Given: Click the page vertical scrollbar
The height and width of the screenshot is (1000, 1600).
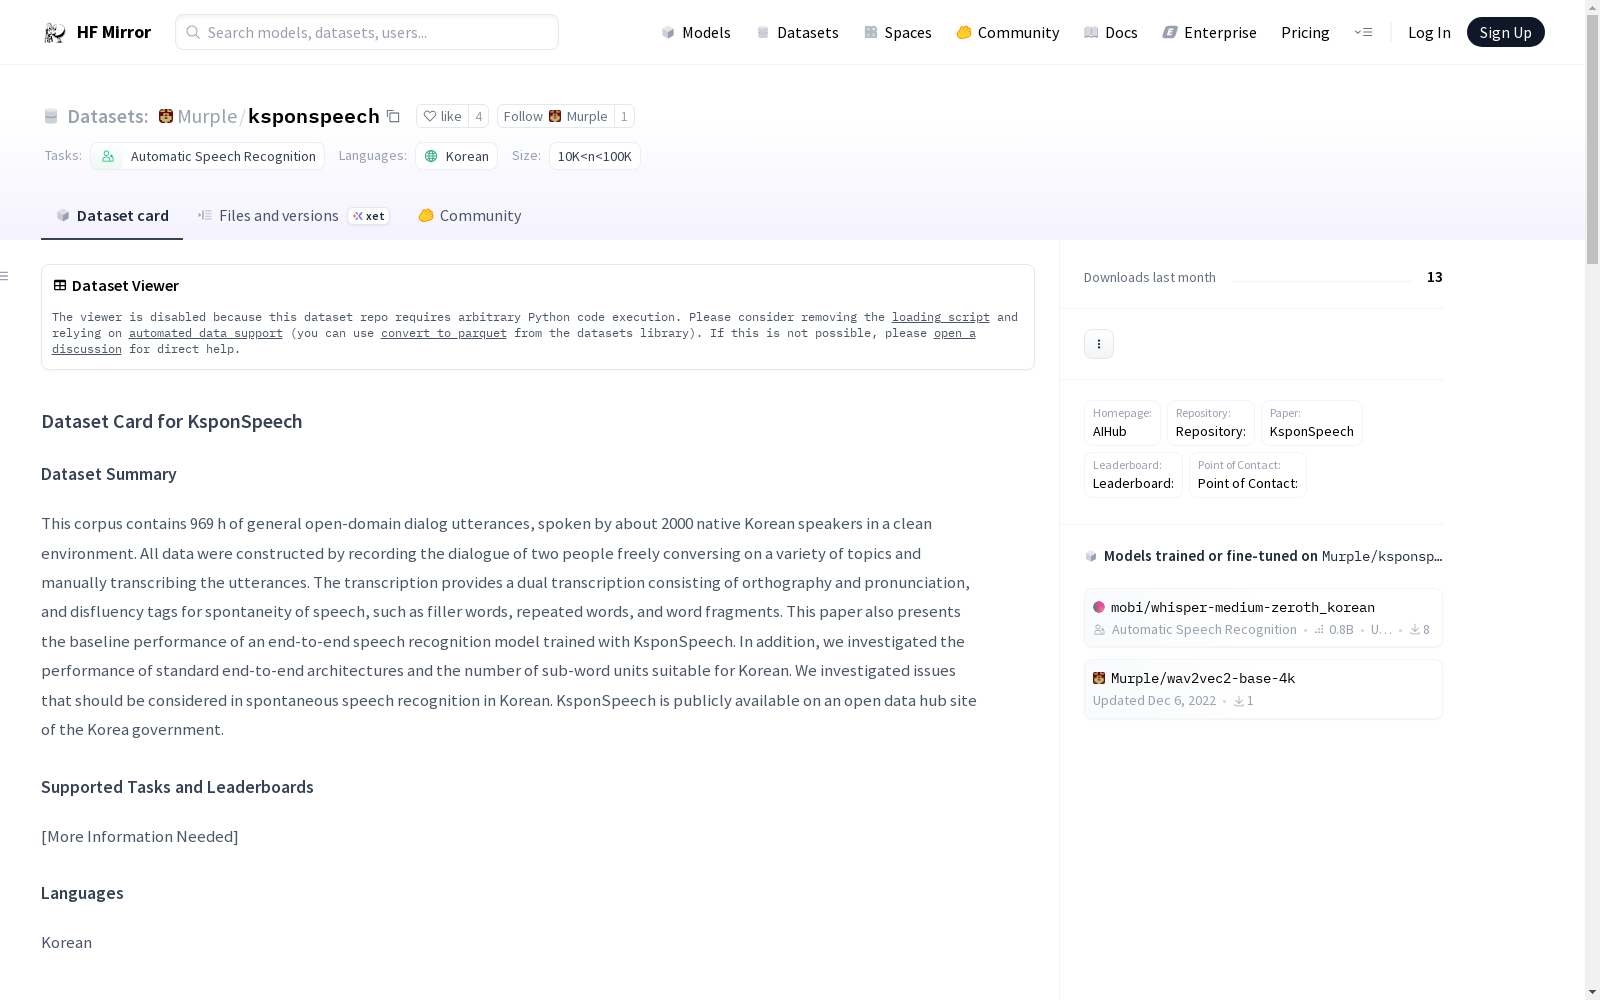Looking at the screenshot, I should [x=1592, y=140].
